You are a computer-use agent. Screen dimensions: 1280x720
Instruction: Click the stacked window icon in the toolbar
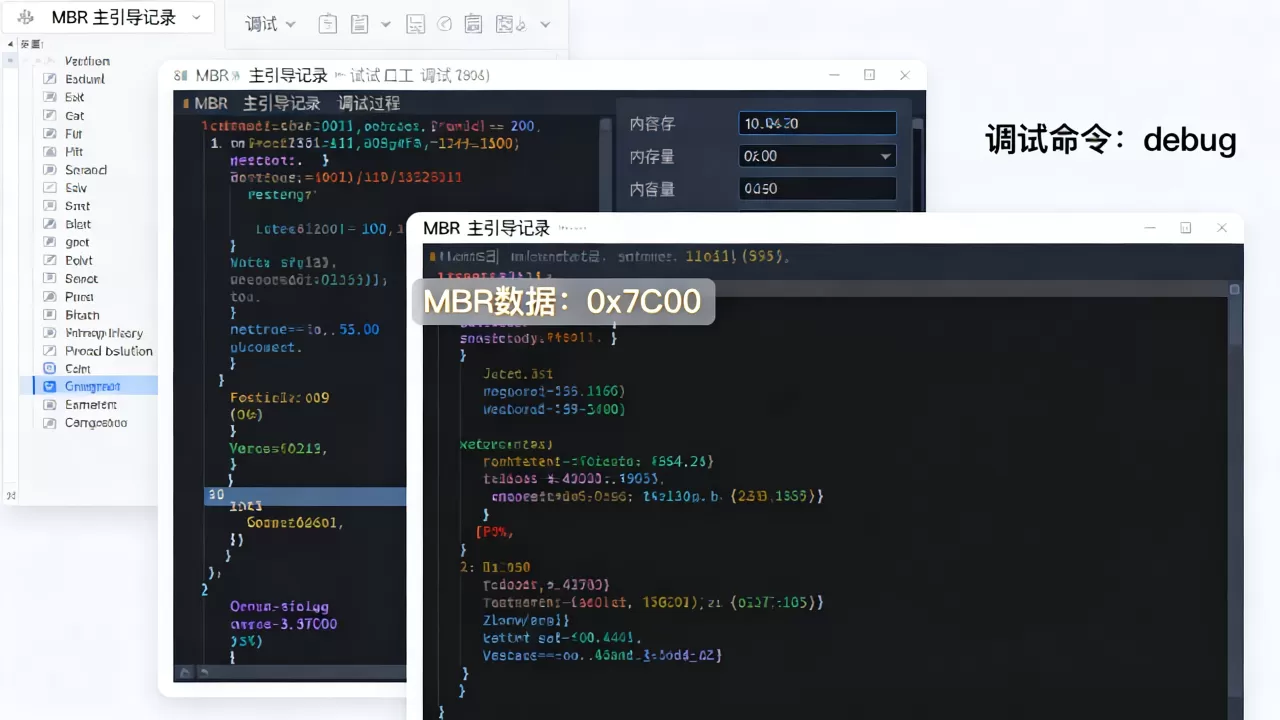click(x=474, y=24)
